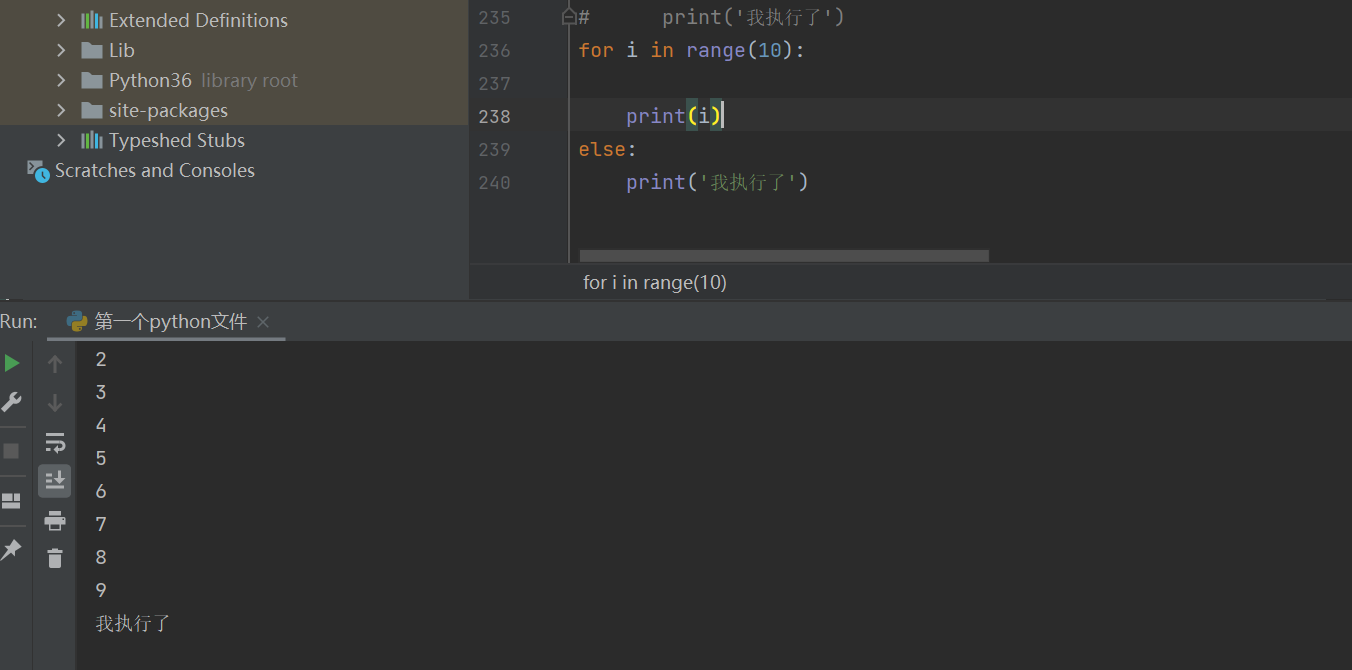Place cursor on 'for i in range(10):' line
The width and height of the screenshot is (1352, 670).
[x=691, y=50]
